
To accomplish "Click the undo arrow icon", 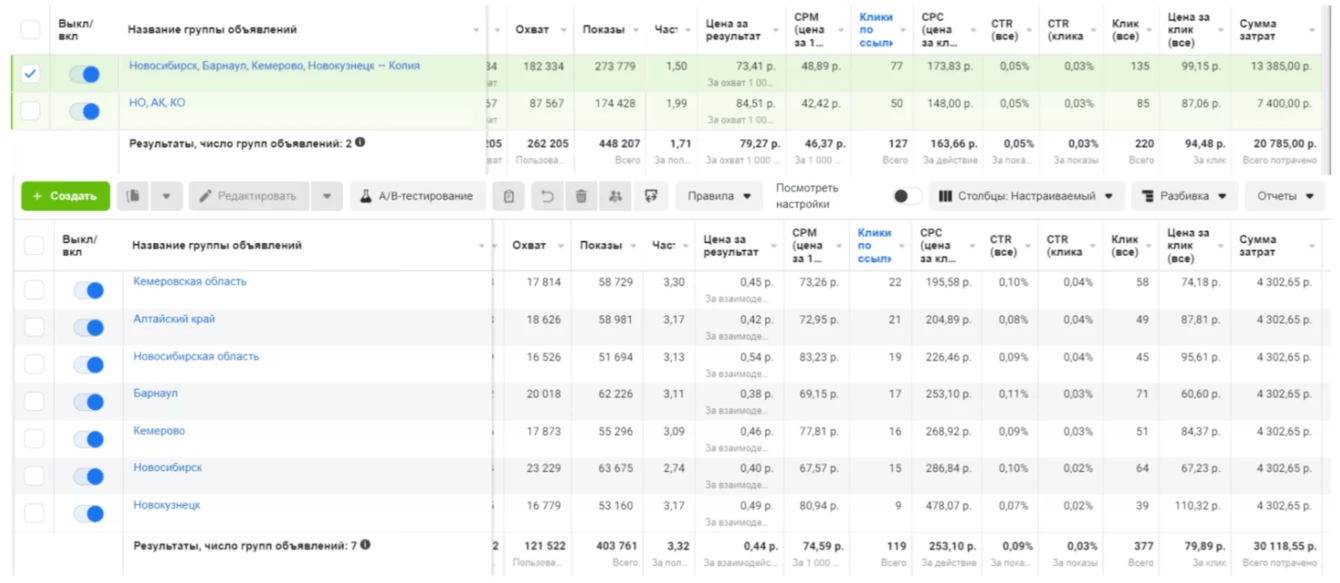I will tap(547, 197).
